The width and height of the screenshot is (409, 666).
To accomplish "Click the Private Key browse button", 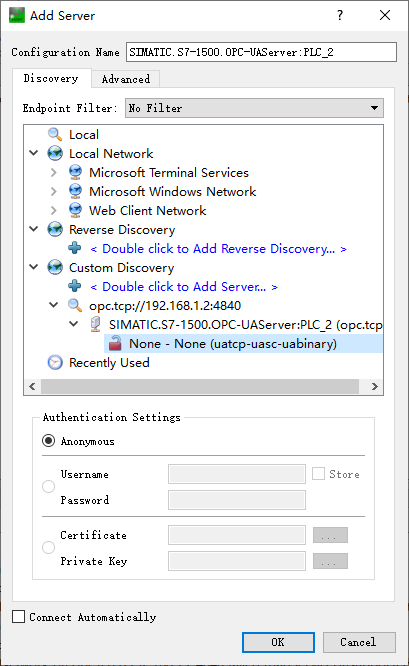I will coord(330,561).
